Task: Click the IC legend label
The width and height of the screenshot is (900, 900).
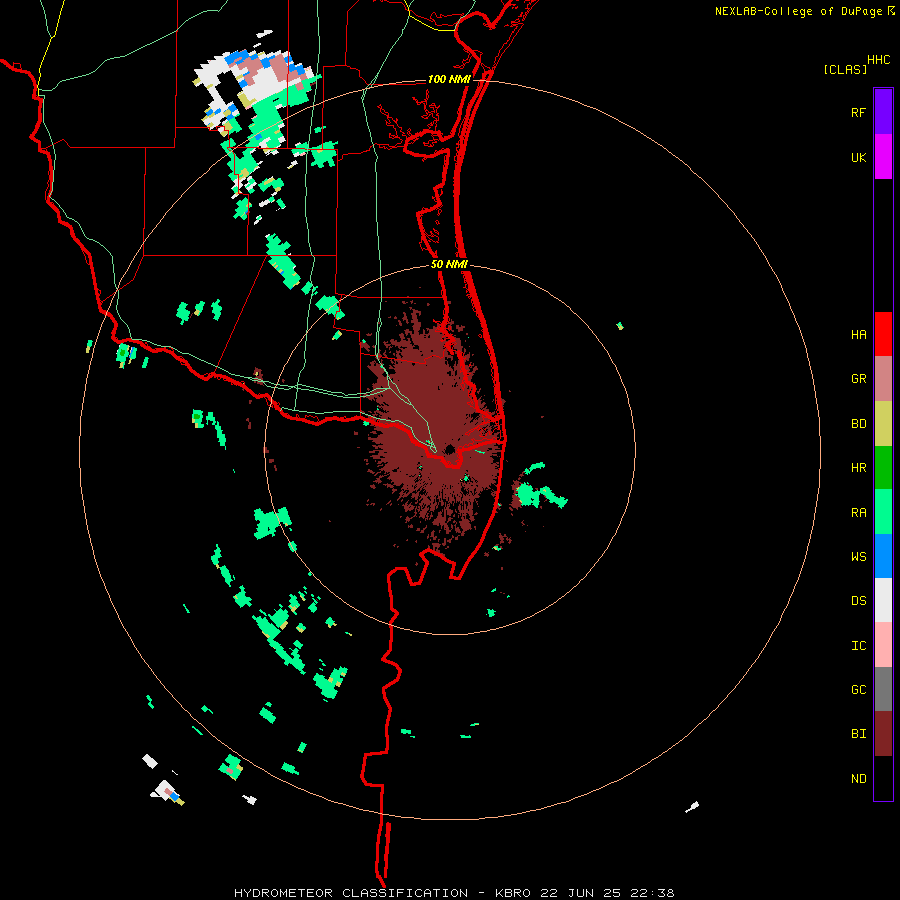Action: [x=858, y=646]
